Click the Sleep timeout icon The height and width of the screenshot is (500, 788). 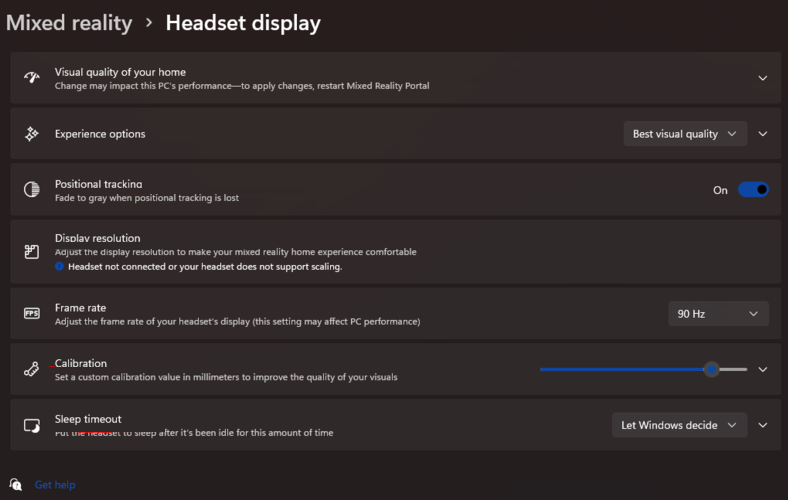pos(31,425)
